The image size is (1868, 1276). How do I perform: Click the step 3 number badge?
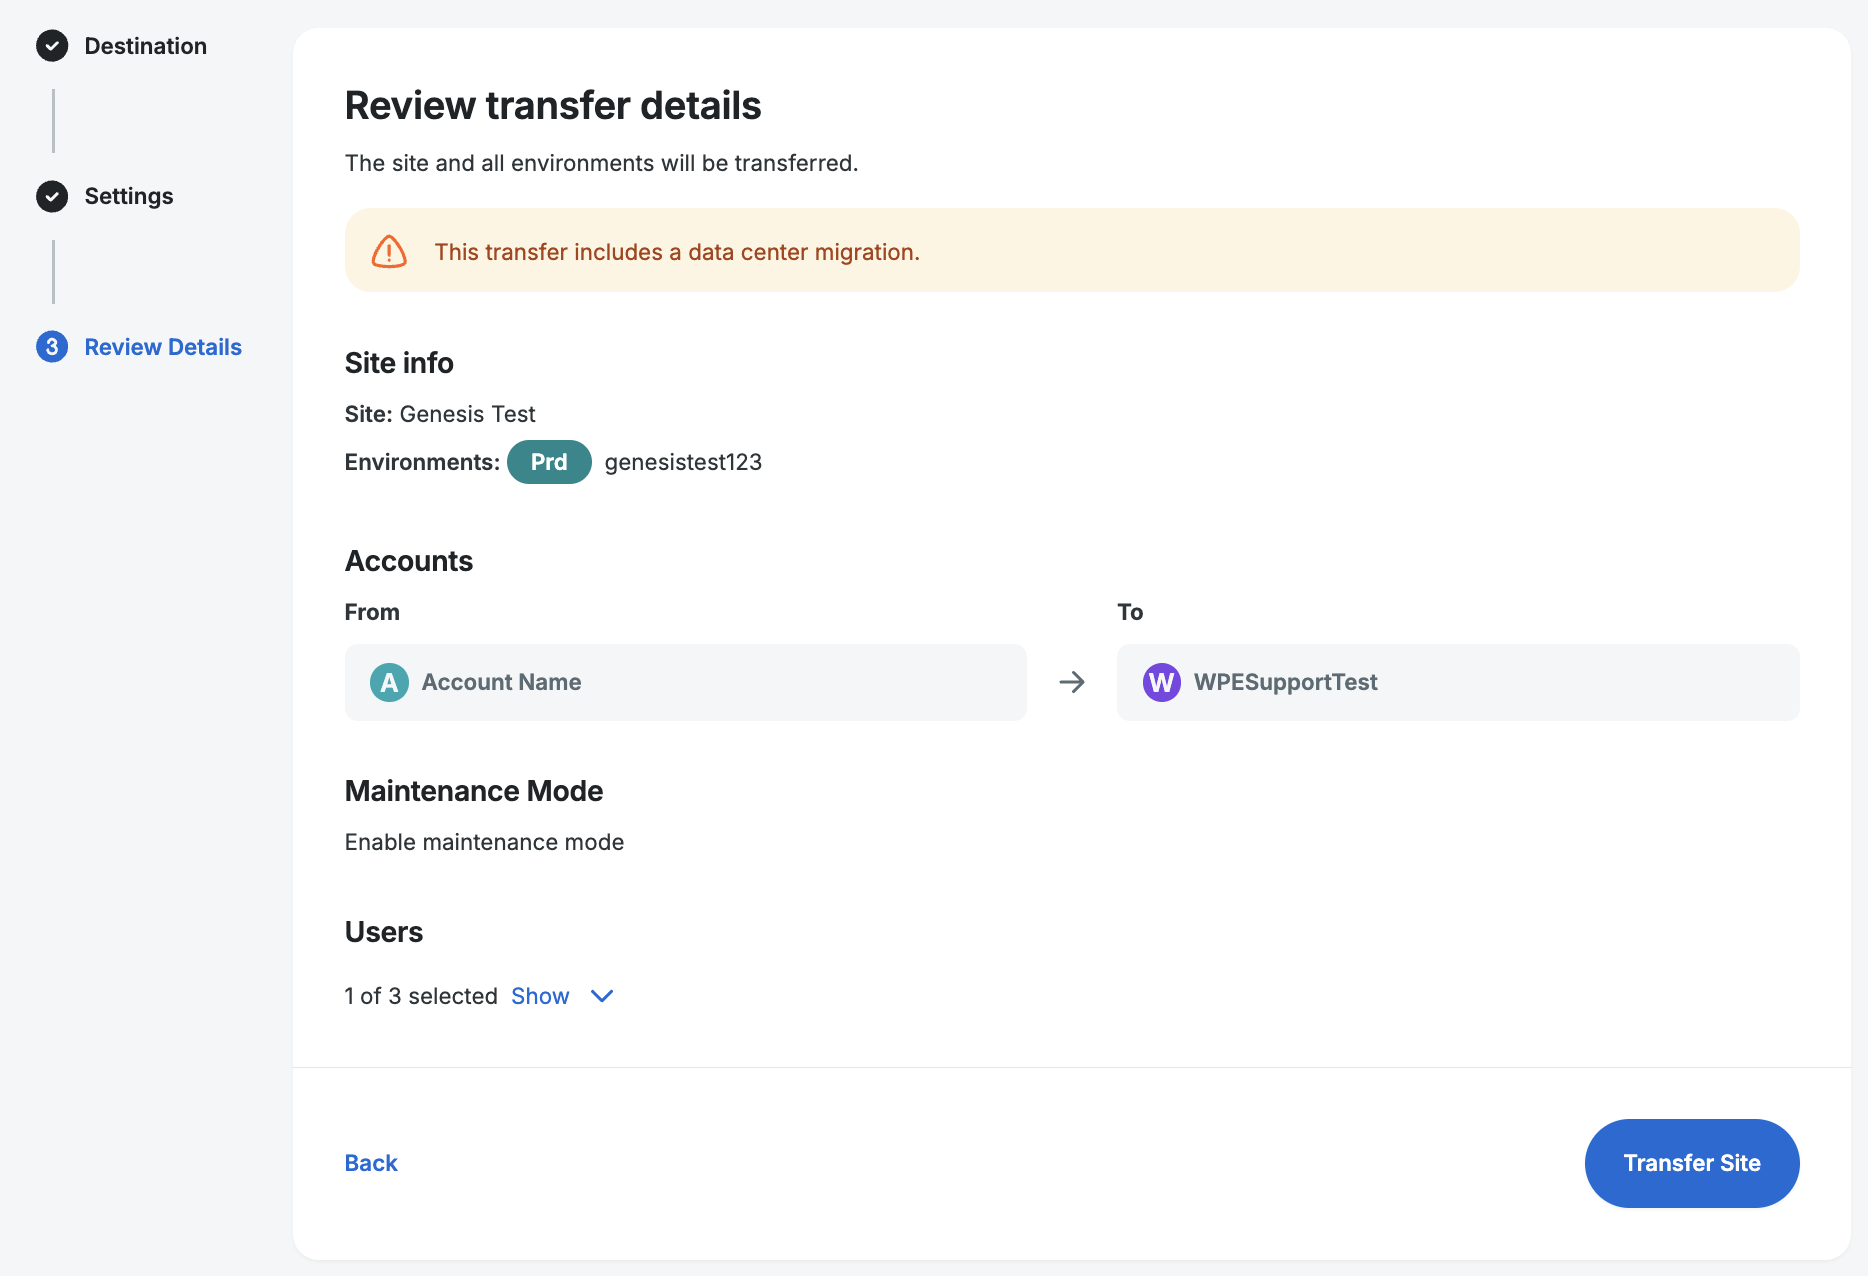[52, 347]
